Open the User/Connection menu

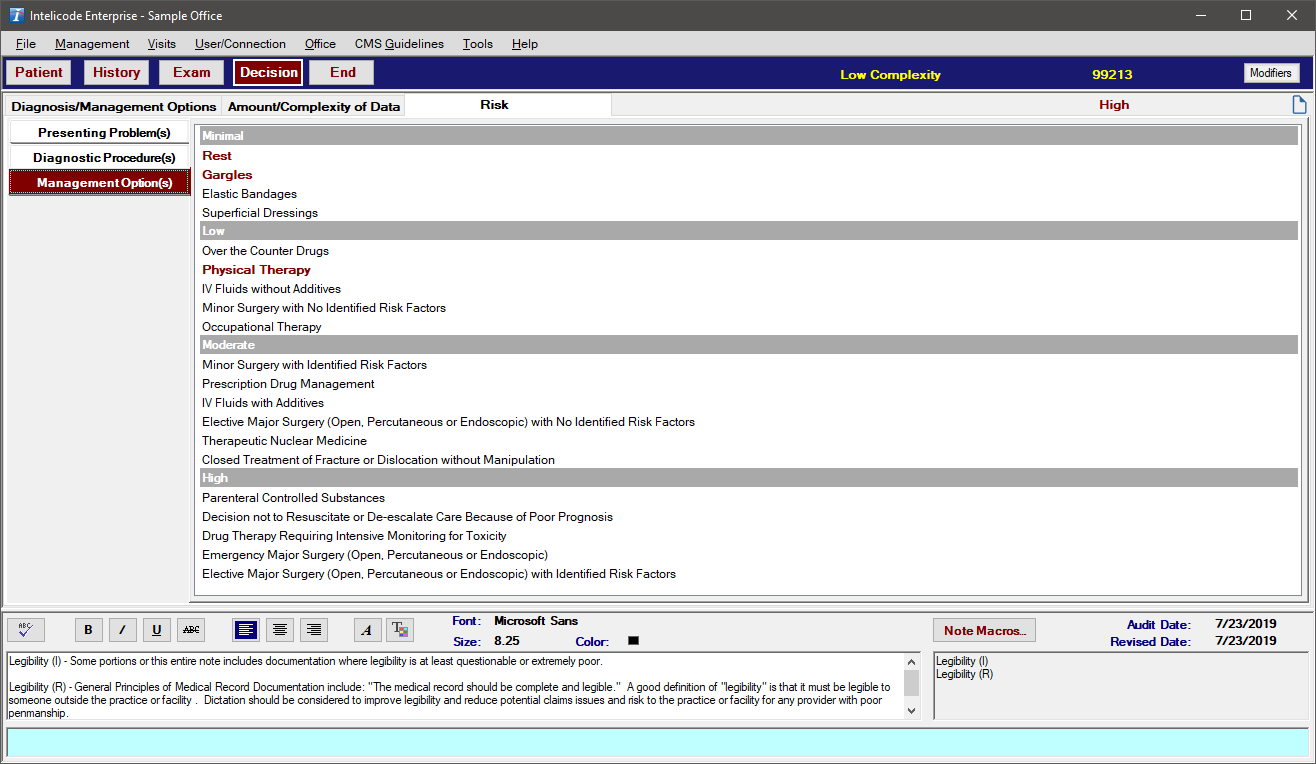pyautogui.click(x=240, y=44)
